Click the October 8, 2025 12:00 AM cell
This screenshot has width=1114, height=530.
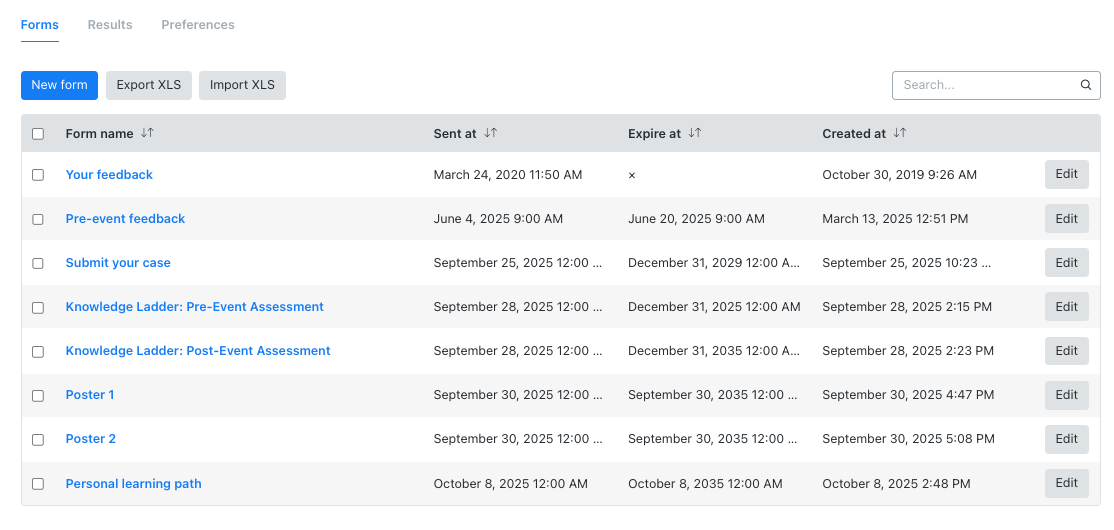click(510, 484)
